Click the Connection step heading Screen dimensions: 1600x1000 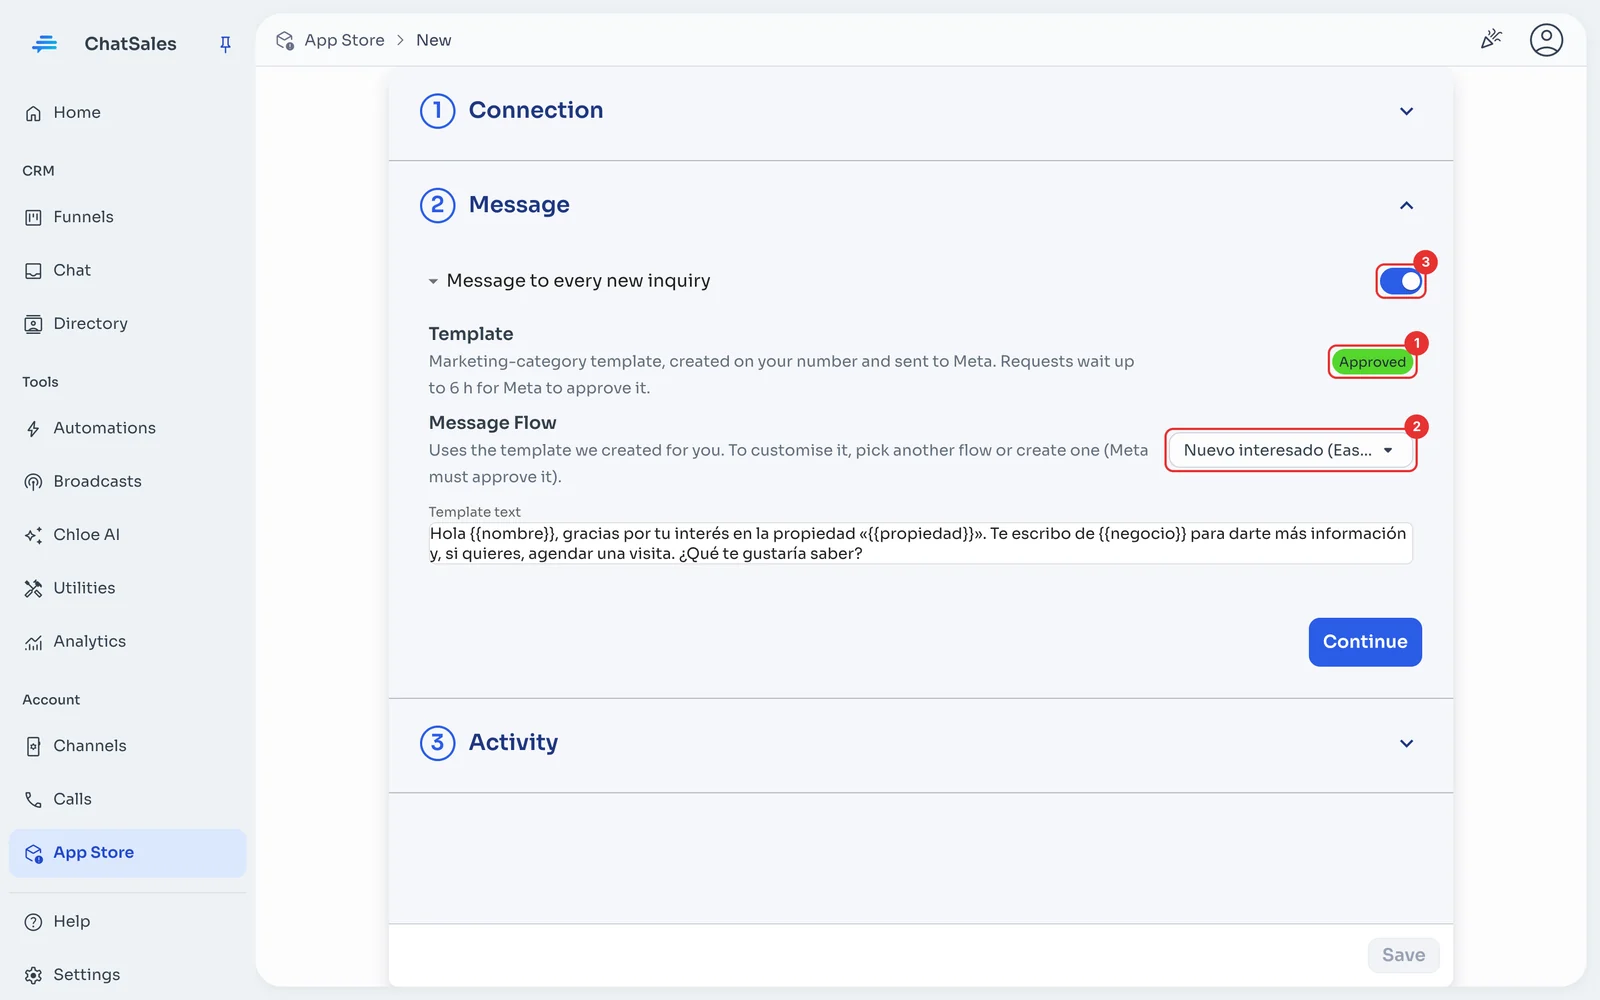[536, 110]
